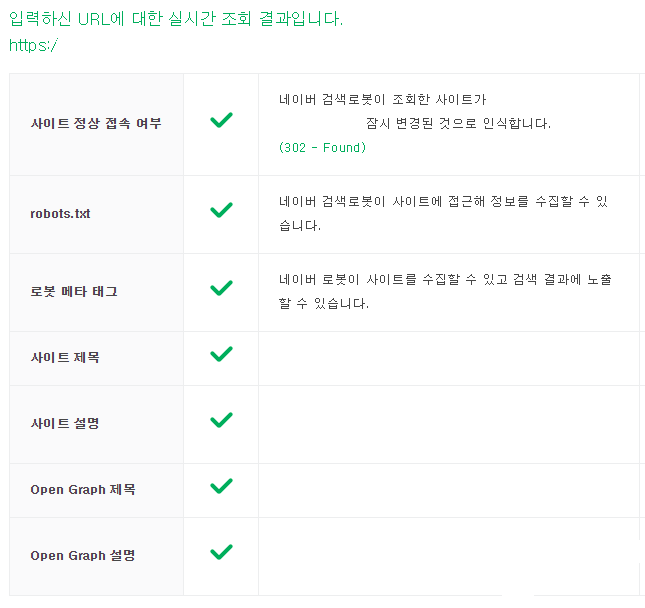The width and height of the screenshot is (645, 608).
Task: Select the 사이트 설명 row label
Action: pos(65,423)
